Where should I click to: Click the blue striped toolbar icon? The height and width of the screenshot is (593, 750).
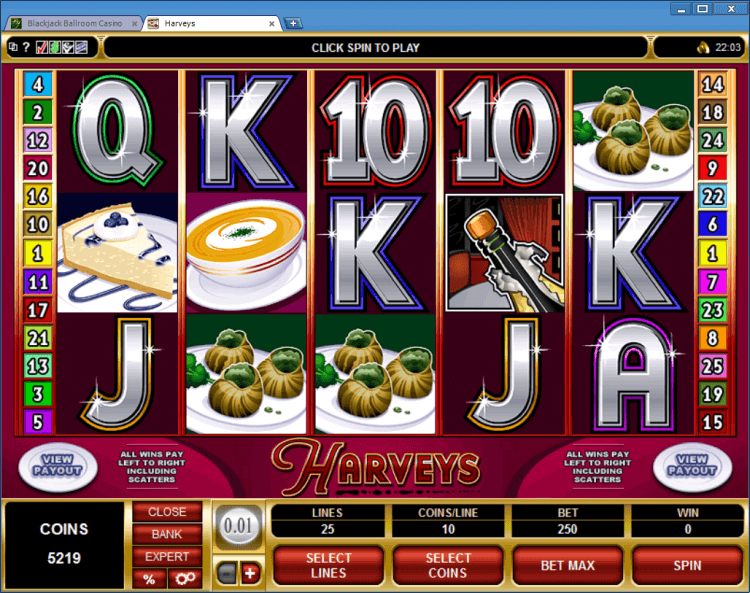tap(81, 47)
